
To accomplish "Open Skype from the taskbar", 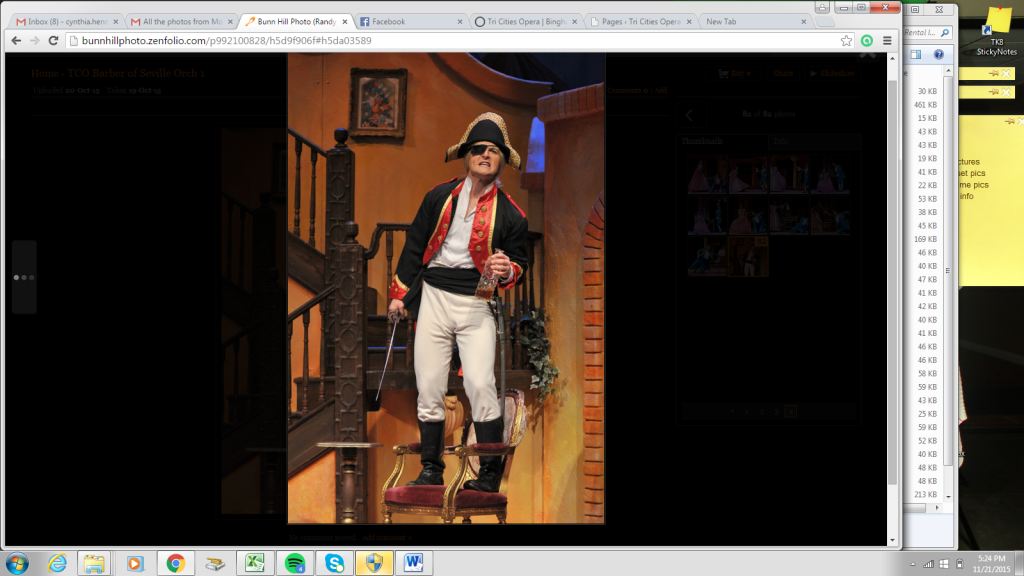I will (331, 563).
